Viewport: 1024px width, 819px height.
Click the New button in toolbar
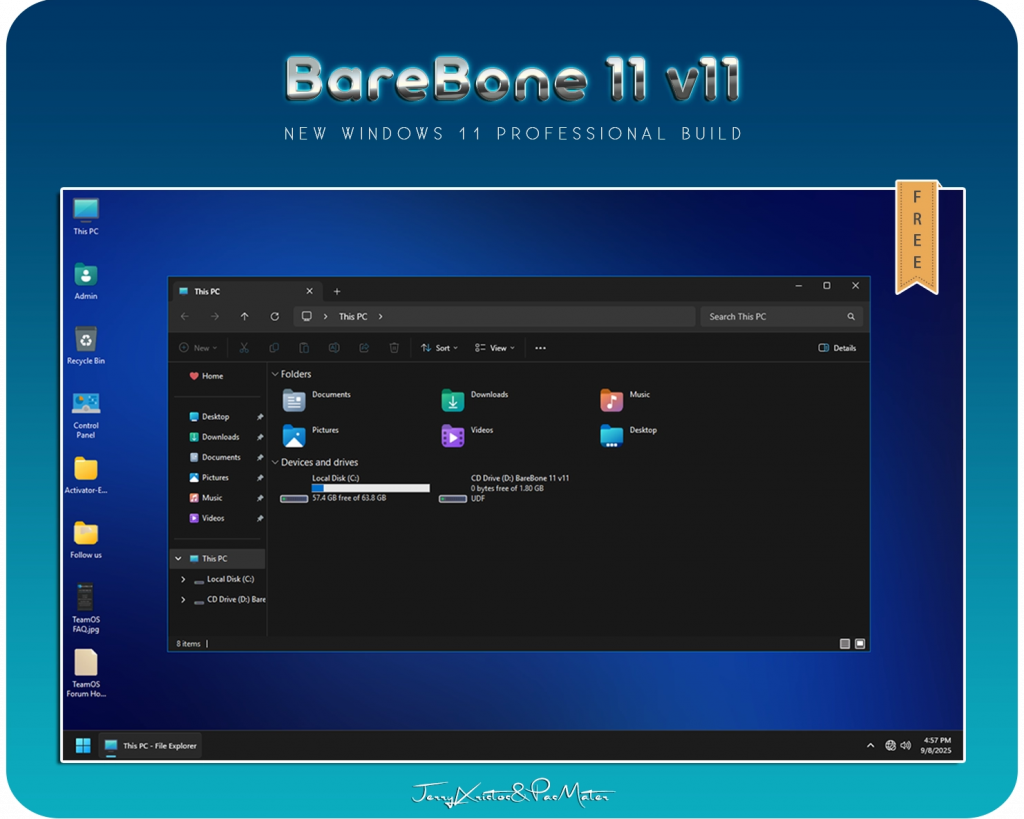tap(197, 348)
